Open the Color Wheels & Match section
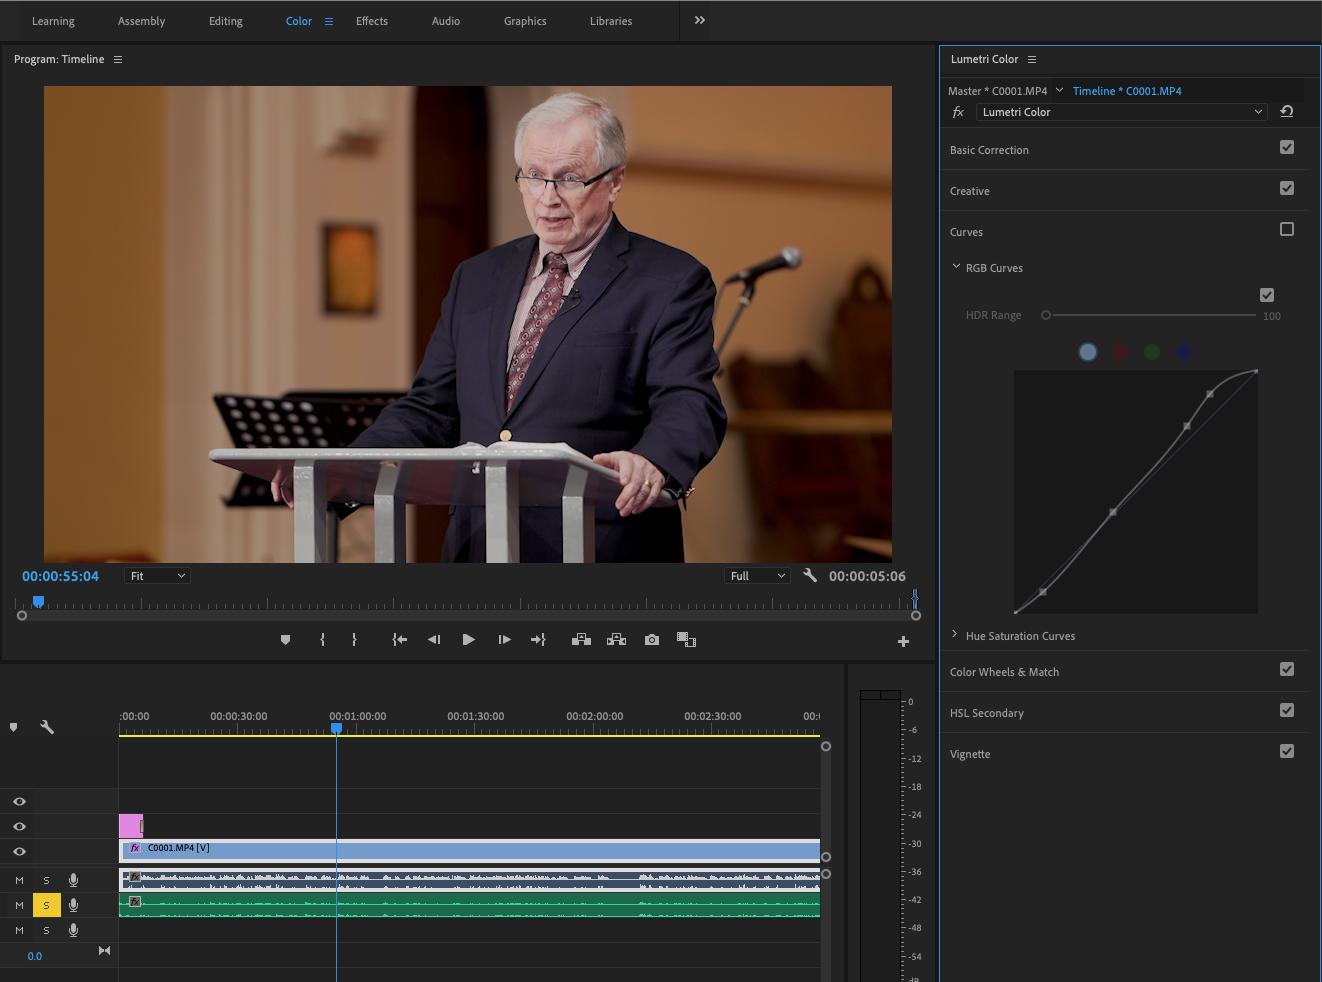Image resolution: width=1322 pixels, height=982 pixels. click(x=1004, y=672)
